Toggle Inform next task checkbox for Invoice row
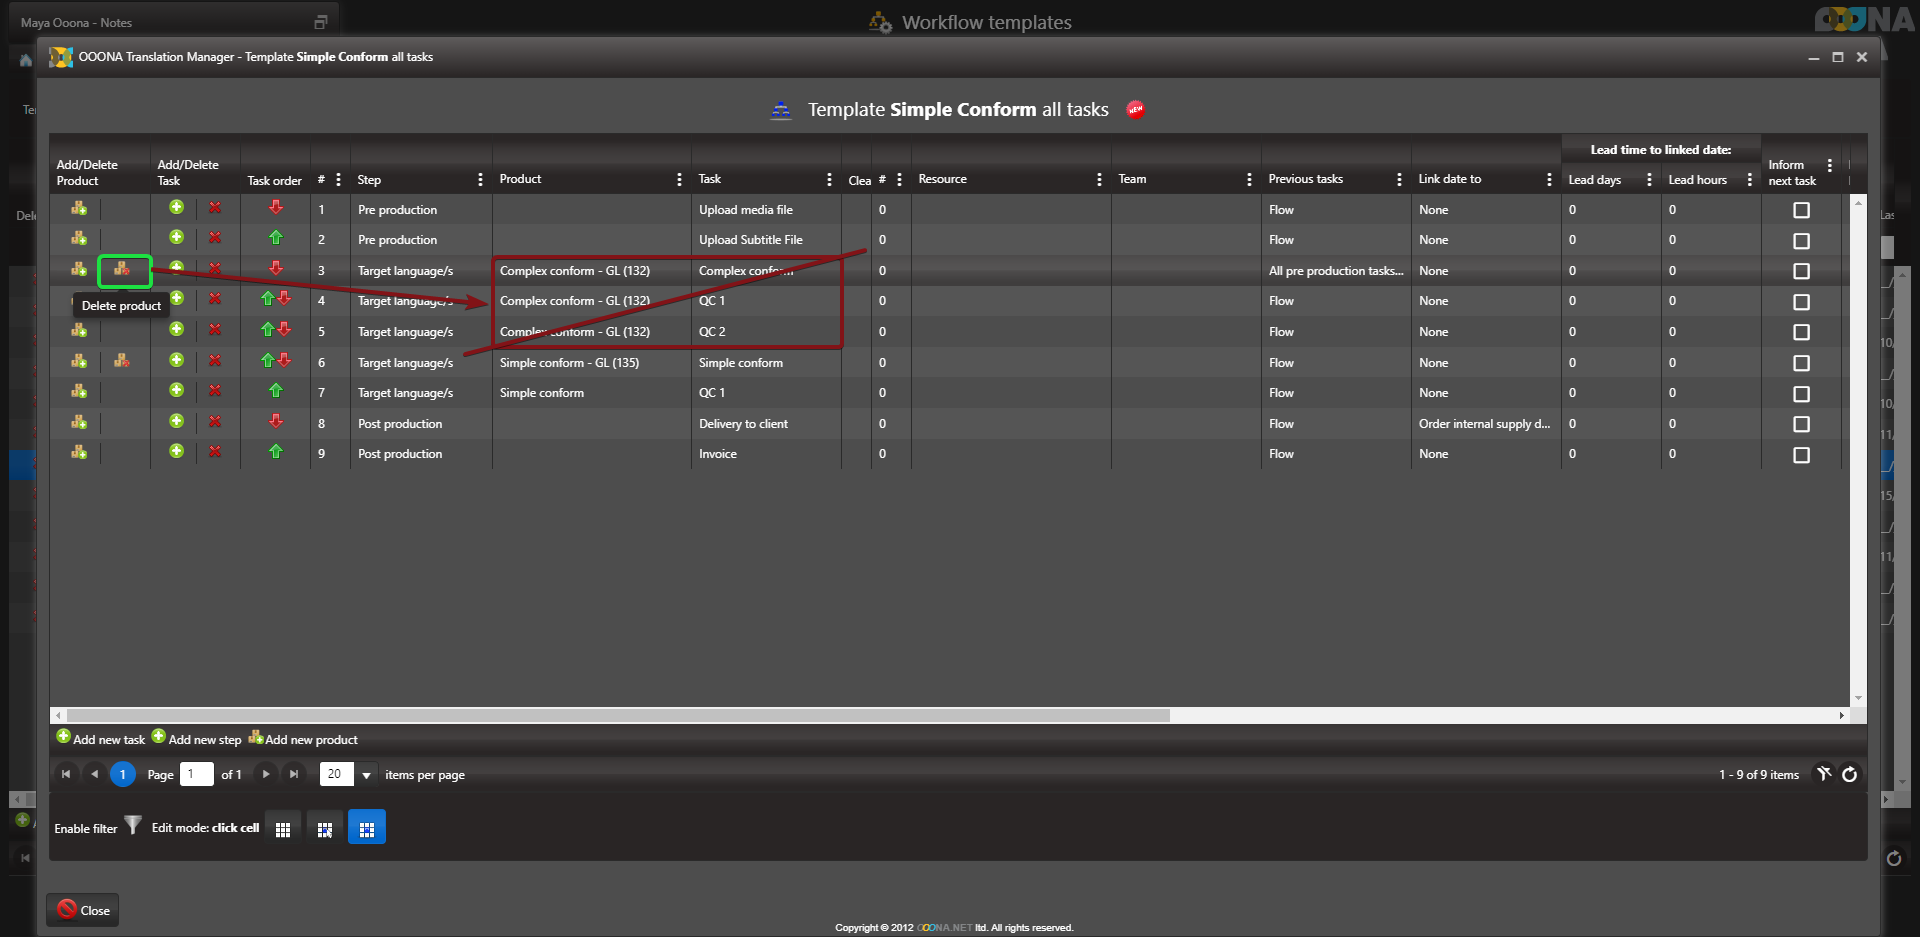Screen dimensions: 1920x937 click(x=1801, y=455)
